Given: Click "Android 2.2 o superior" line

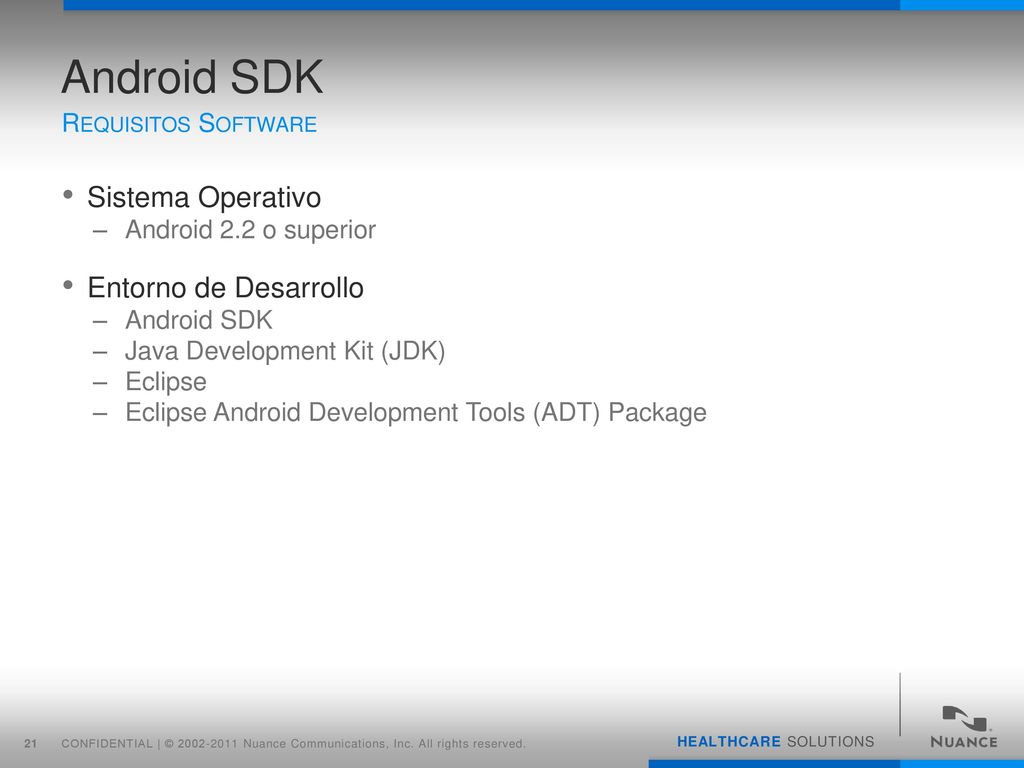Looking at the screenshot, I should [x=250, y=230].
